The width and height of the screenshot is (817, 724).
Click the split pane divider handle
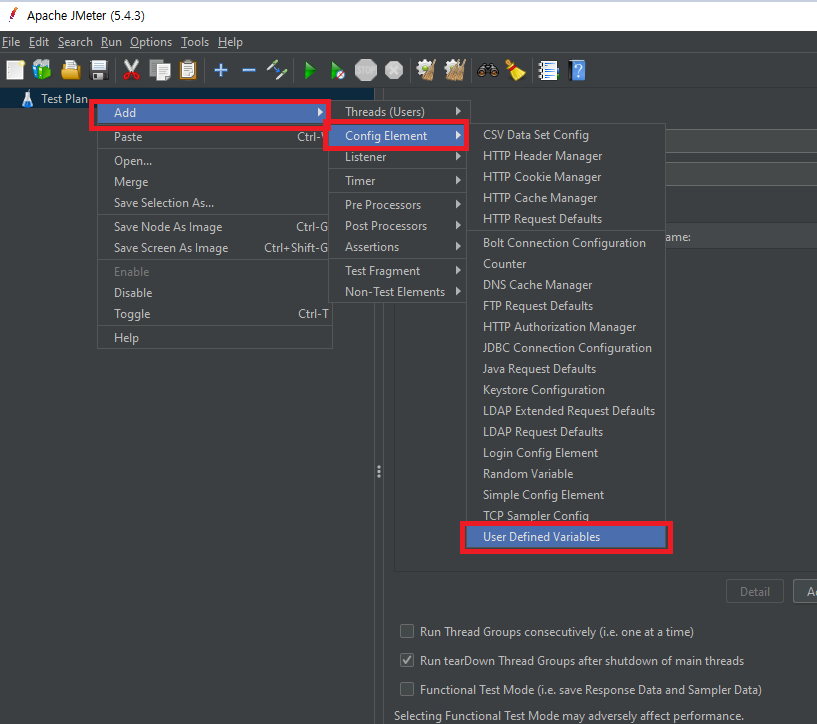click(x=379, y=471)
